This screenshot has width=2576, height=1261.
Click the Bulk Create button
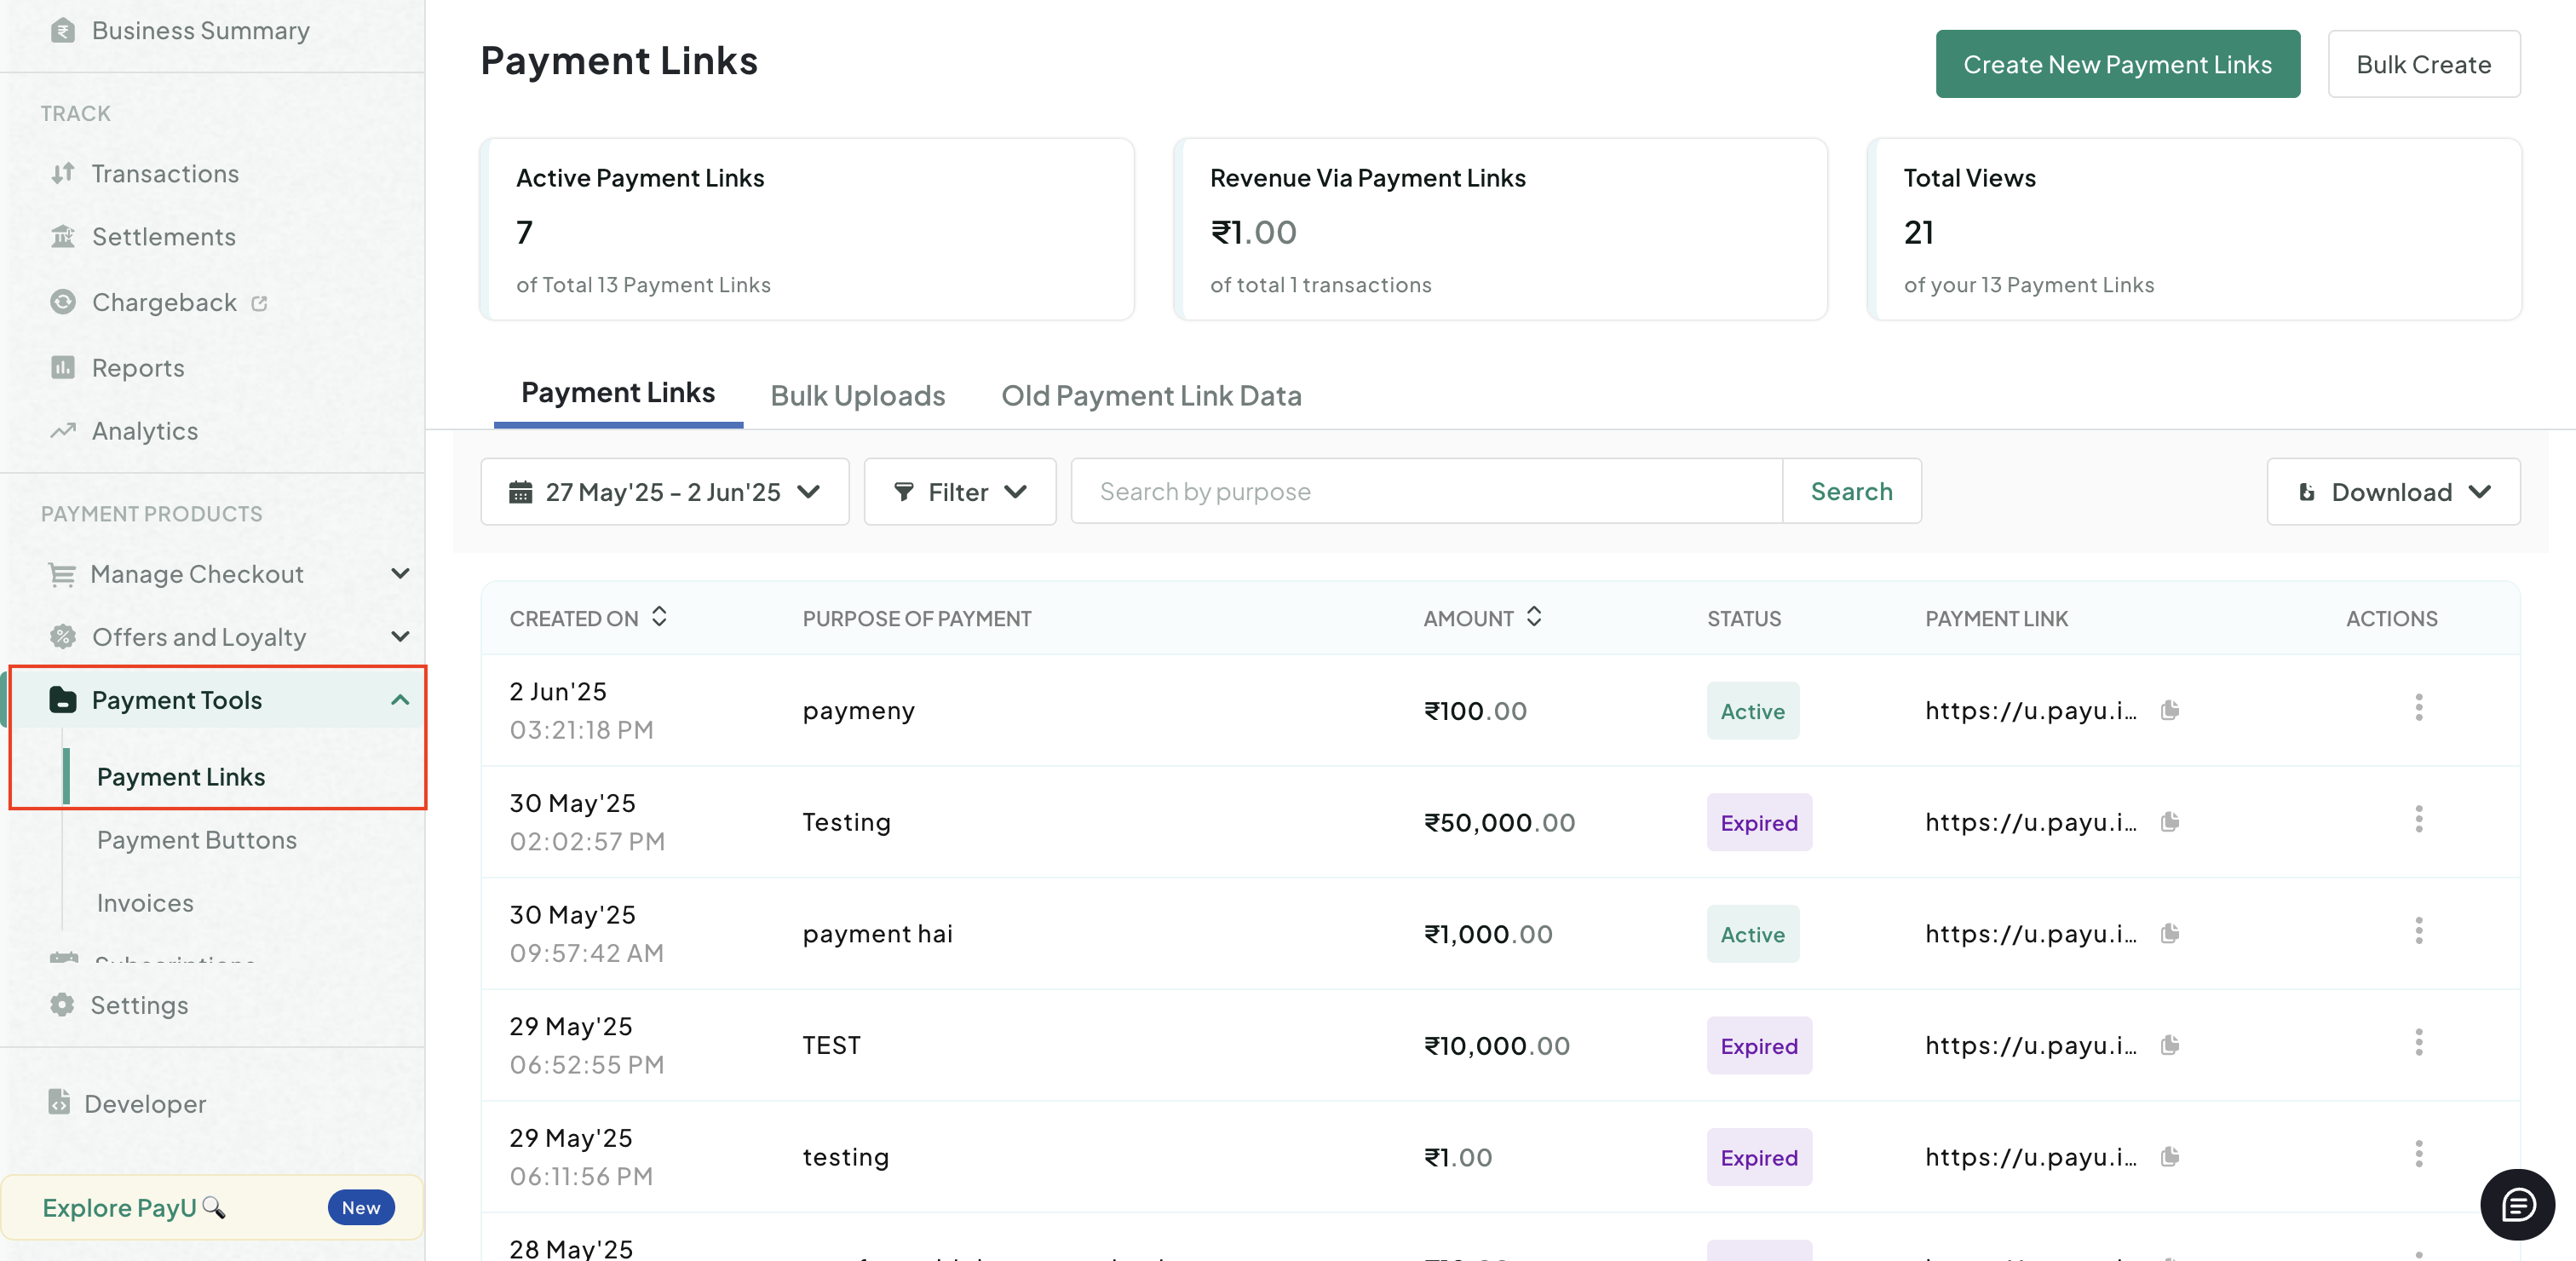[2423, 64]
